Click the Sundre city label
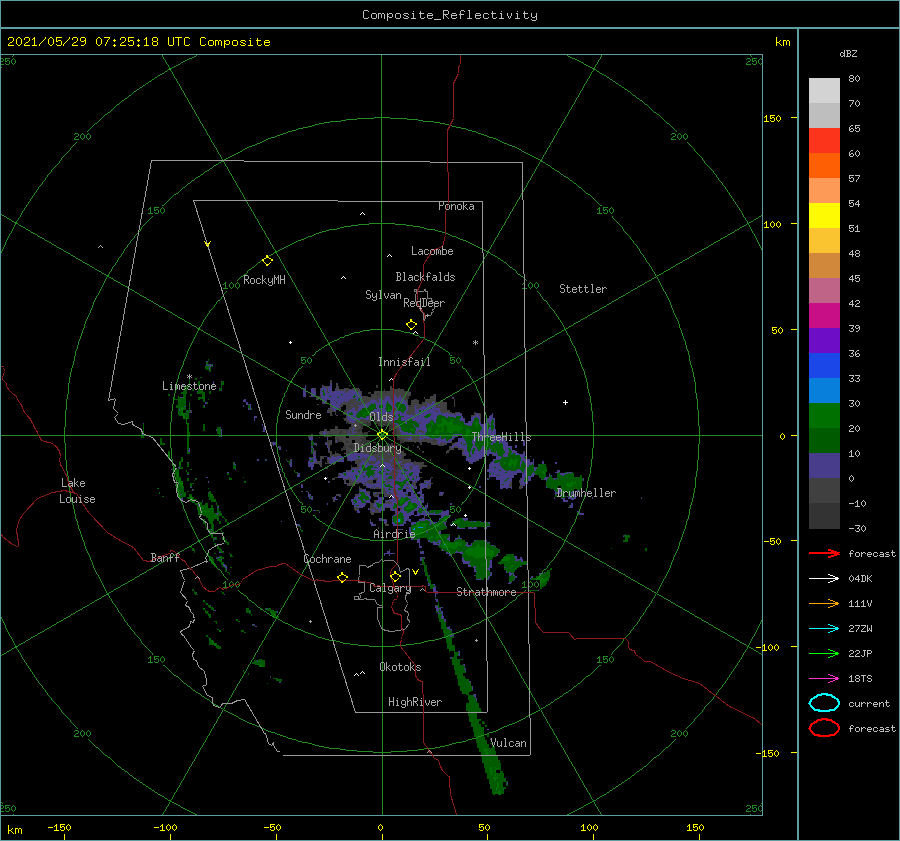900x841 pixels. (x=303, y=415)
